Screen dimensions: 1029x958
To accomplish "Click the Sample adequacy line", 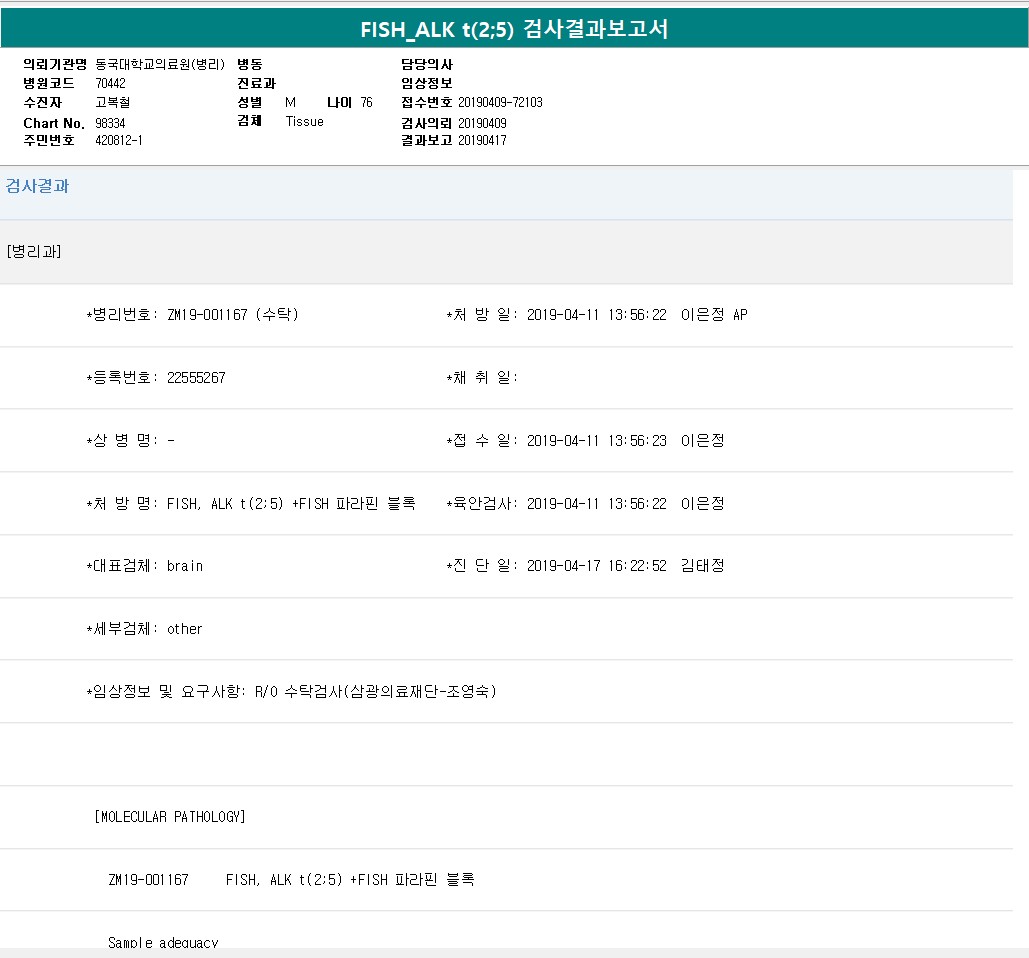I will pos(163,942).
